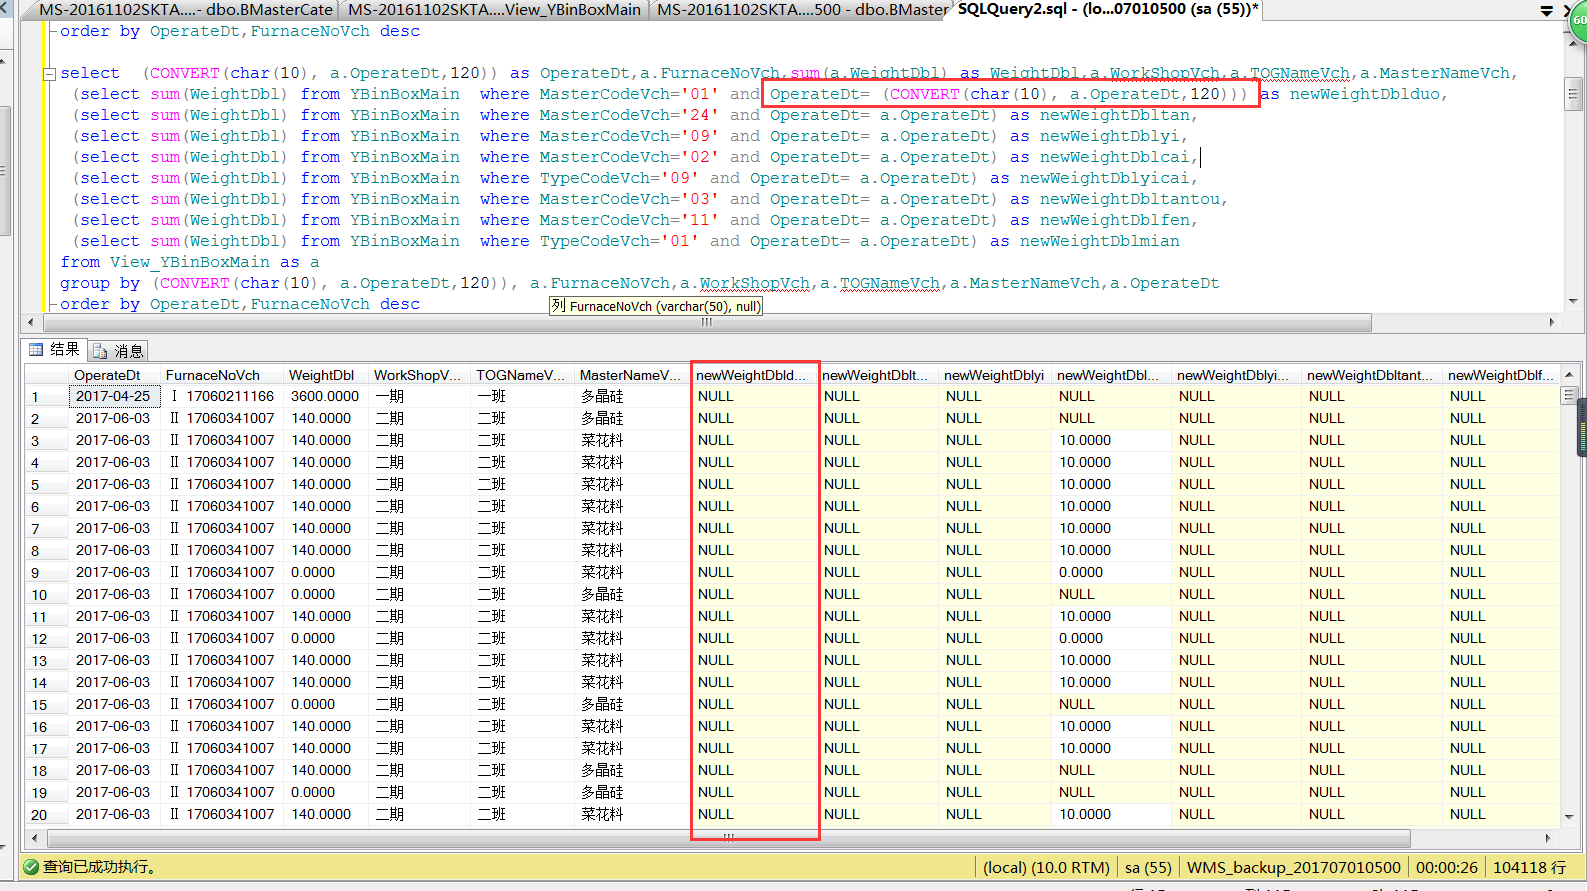Screen dimensions: 1587x891
Task: Sort by the OperateDt column header
Action: 114,375
